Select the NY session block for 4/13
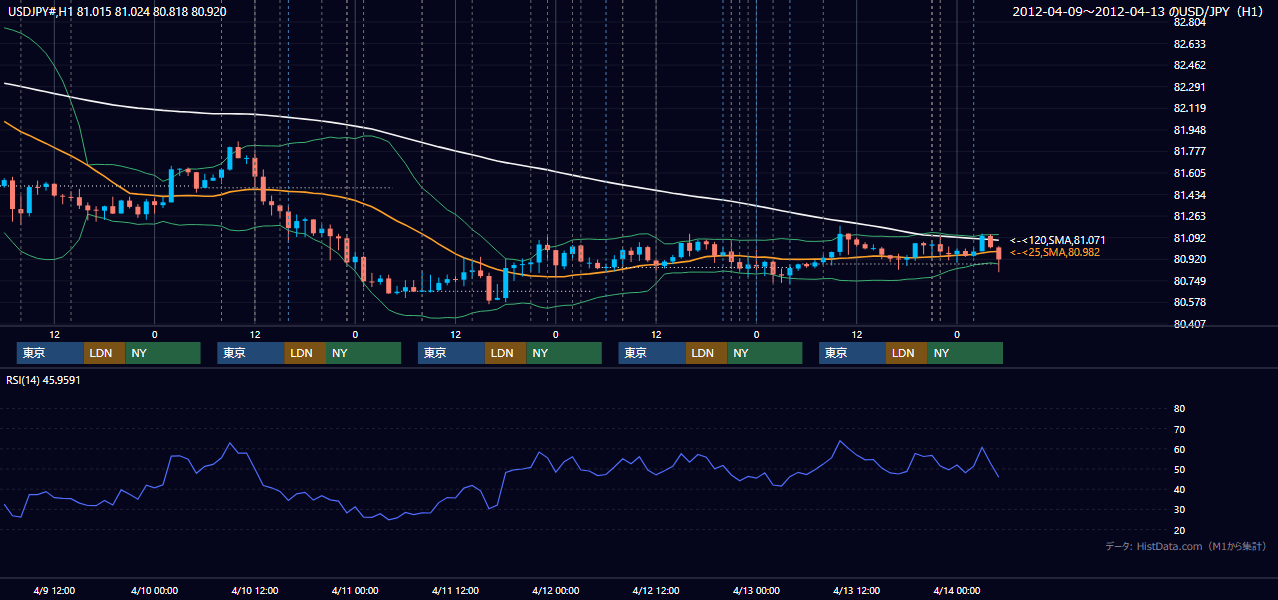 [x=965, y=353]
